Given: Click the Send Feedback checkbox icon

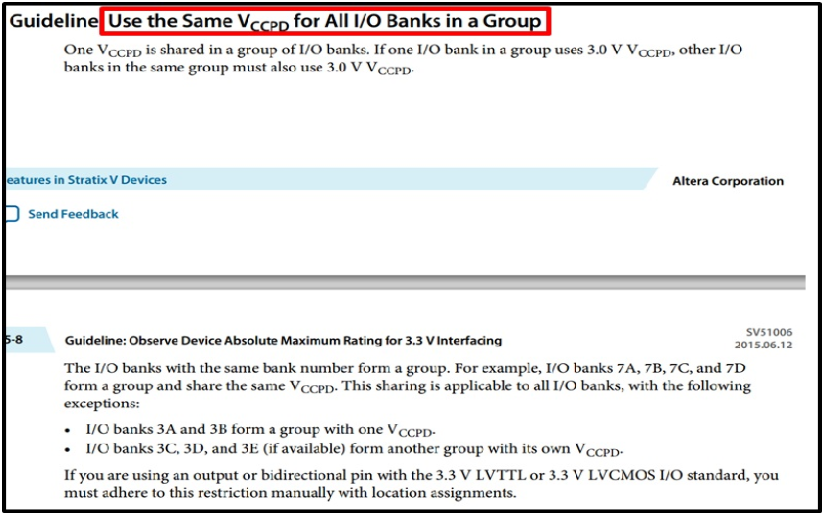Looking at the screenshot, I should click(x=11, y=214).
